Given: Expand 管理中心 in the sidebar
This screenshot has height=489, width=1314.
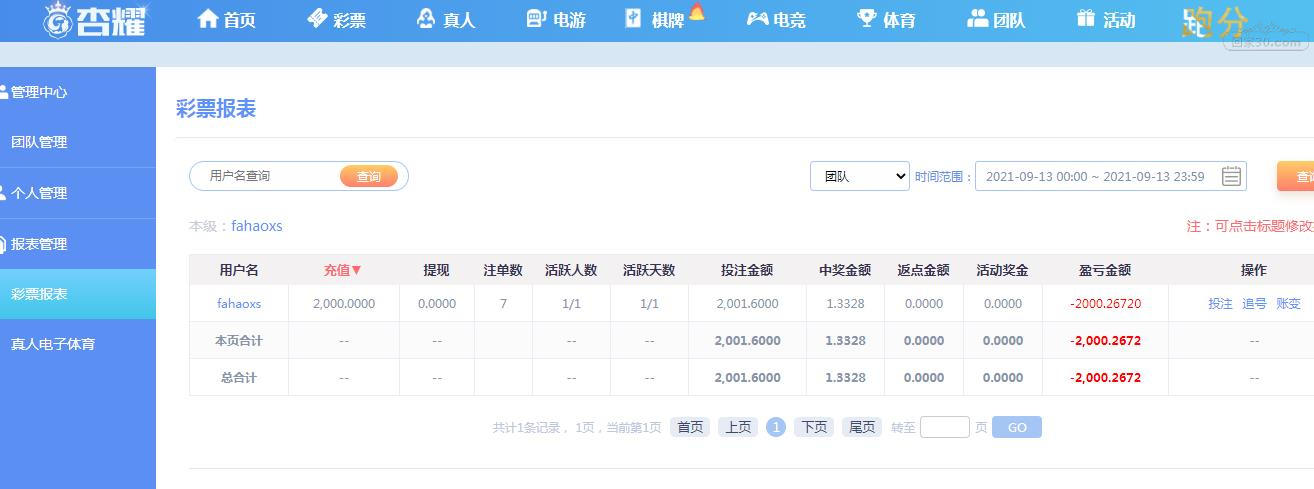Looking at the screenshot, I should point(78,92).
